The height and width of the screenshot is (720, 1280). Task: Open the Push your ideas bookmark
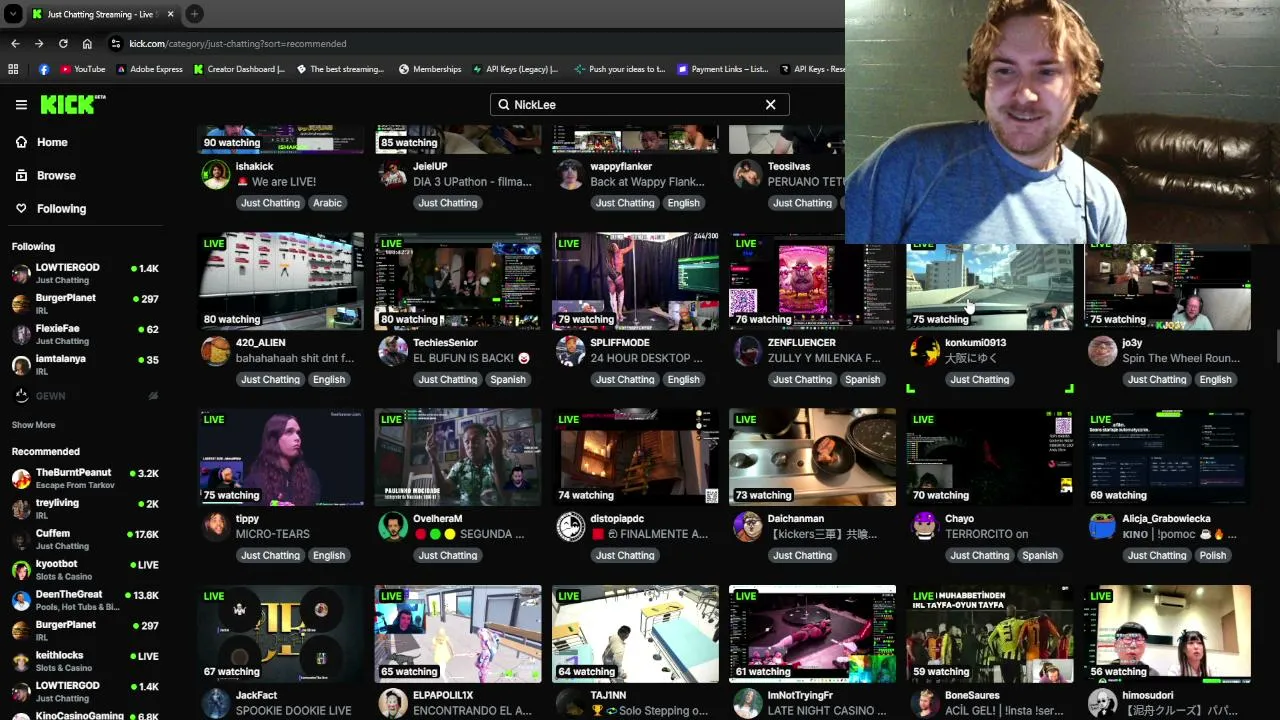pos(619,69)
